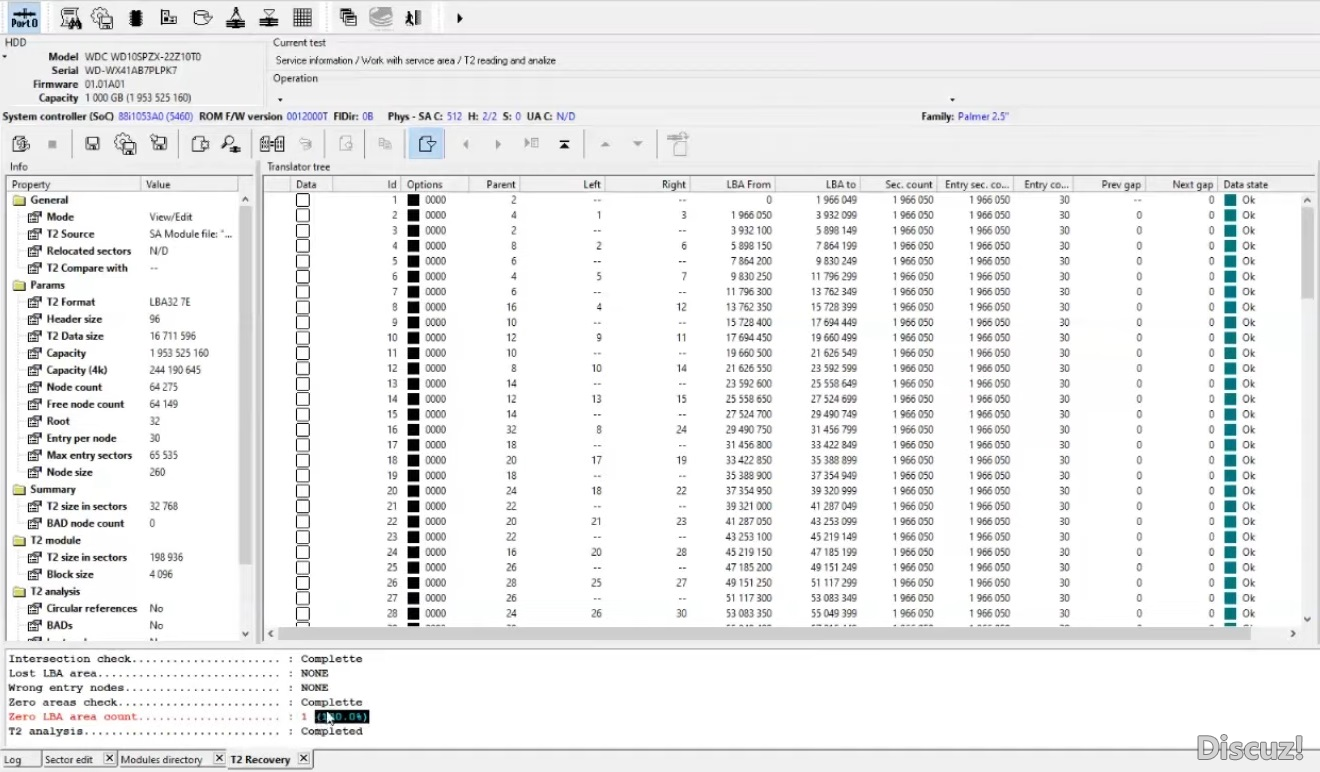This screenshot has width=1320, height=772.
Task: Click the stacked windows icon in top toolbar
Action: (x=348, y=17)
